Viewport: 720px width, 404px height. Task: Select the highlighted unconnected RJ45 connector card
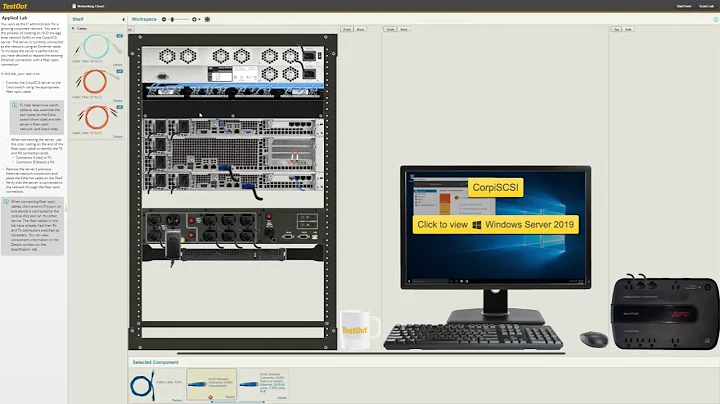tap(211, 384)
